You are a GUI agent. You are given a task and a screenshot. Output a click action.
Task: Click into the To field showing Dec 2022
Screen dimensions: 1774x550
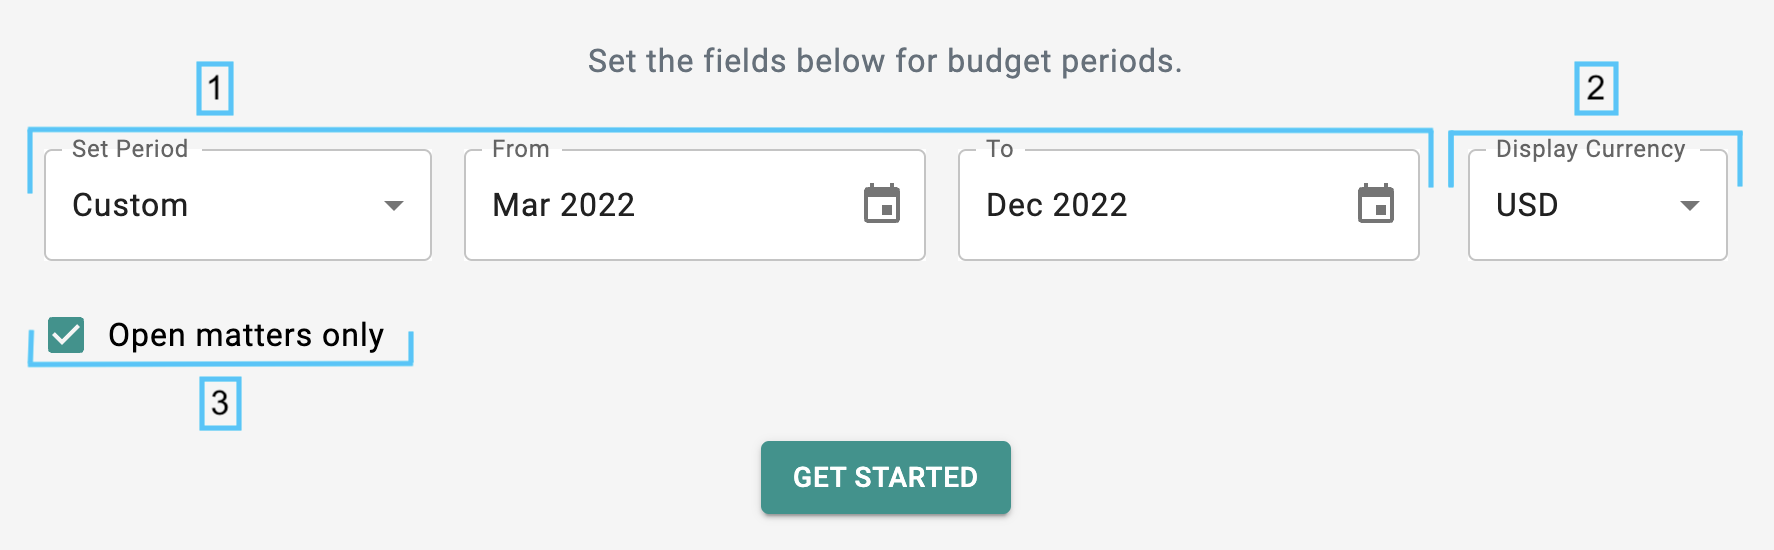coord(1189,205)
